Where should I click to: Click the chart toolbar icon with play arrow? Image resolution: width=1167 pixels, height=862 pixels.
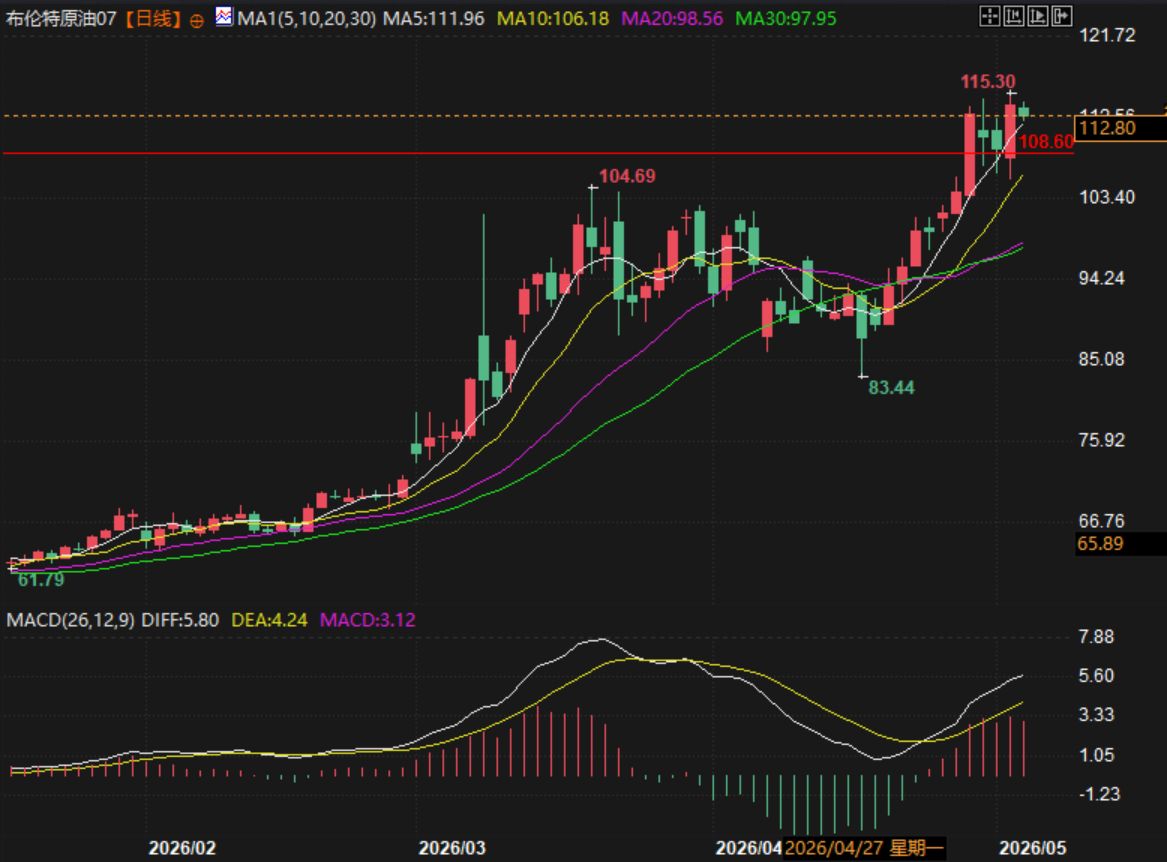[x=1037, y=16]
